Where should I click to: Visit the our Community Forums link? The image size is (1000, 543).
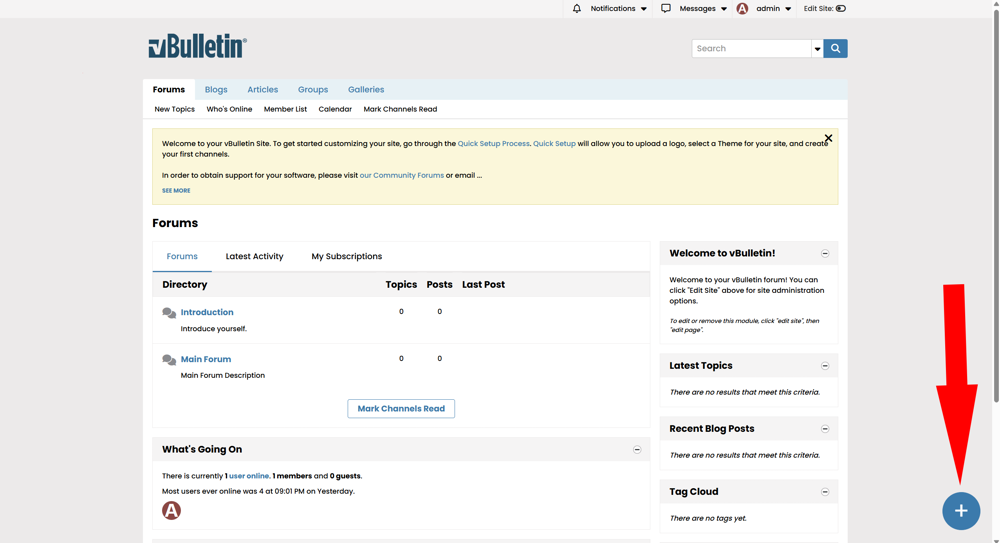pyautogui.click(x=402, y=175)
